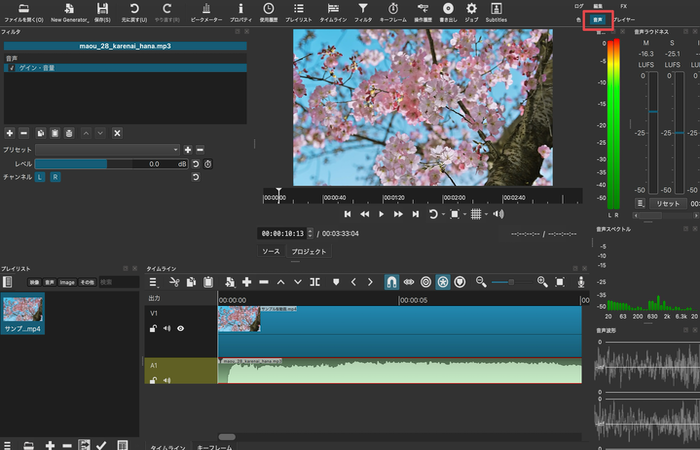Click the timeline zoom-to-fit icon
Image resolution: width=700 pixels, height=450 pixels.
coord(562,282)
